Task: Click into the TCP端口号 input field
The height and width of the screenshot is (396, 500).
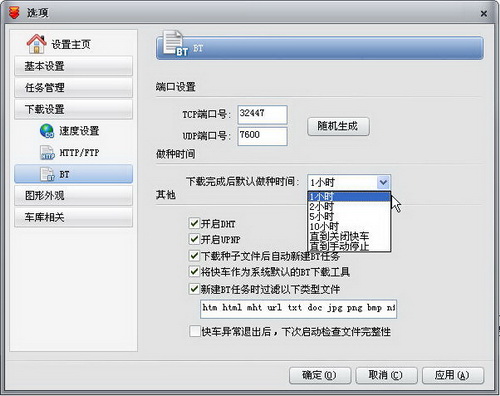Action: [x=262, y=114]
